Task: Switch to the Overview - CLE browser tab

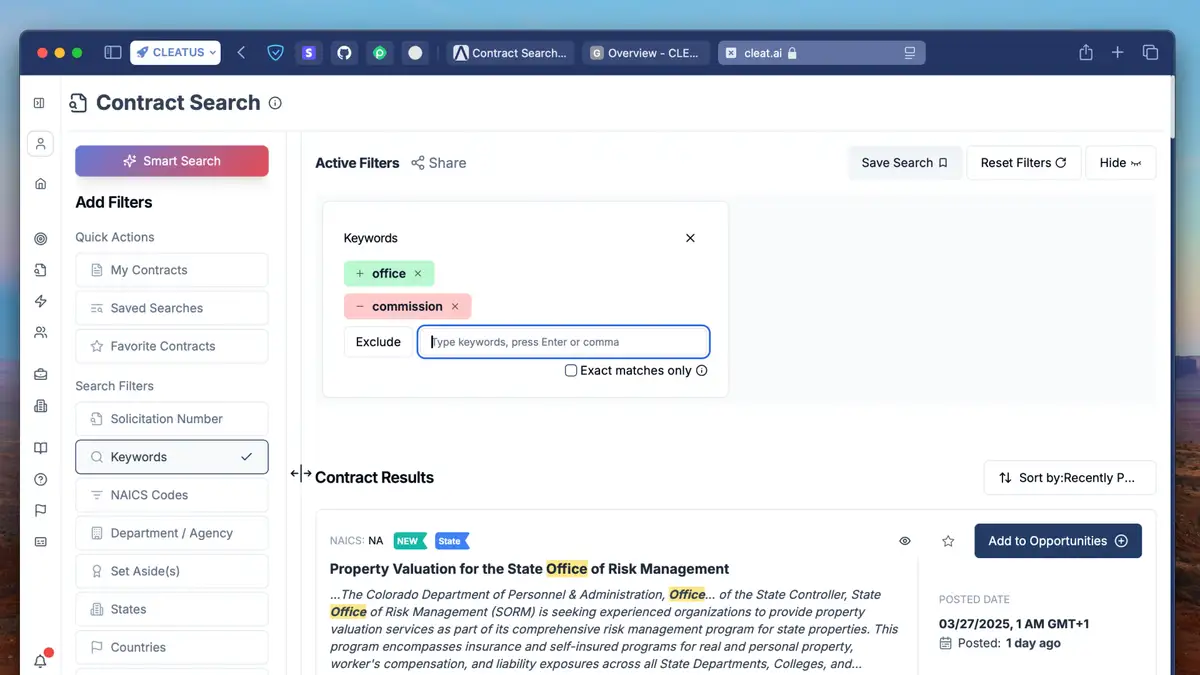Action: click(647, 53)
